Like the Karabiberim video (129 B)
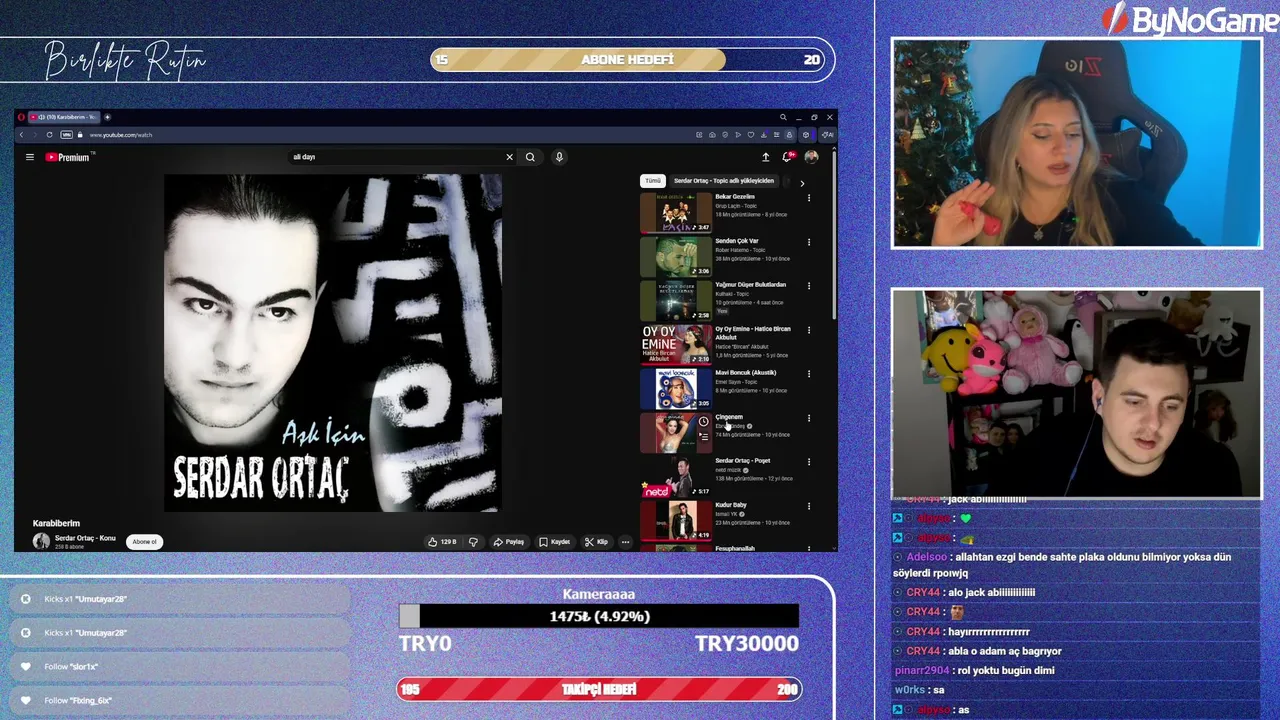 pyautogui.click(x=442, y=542)
